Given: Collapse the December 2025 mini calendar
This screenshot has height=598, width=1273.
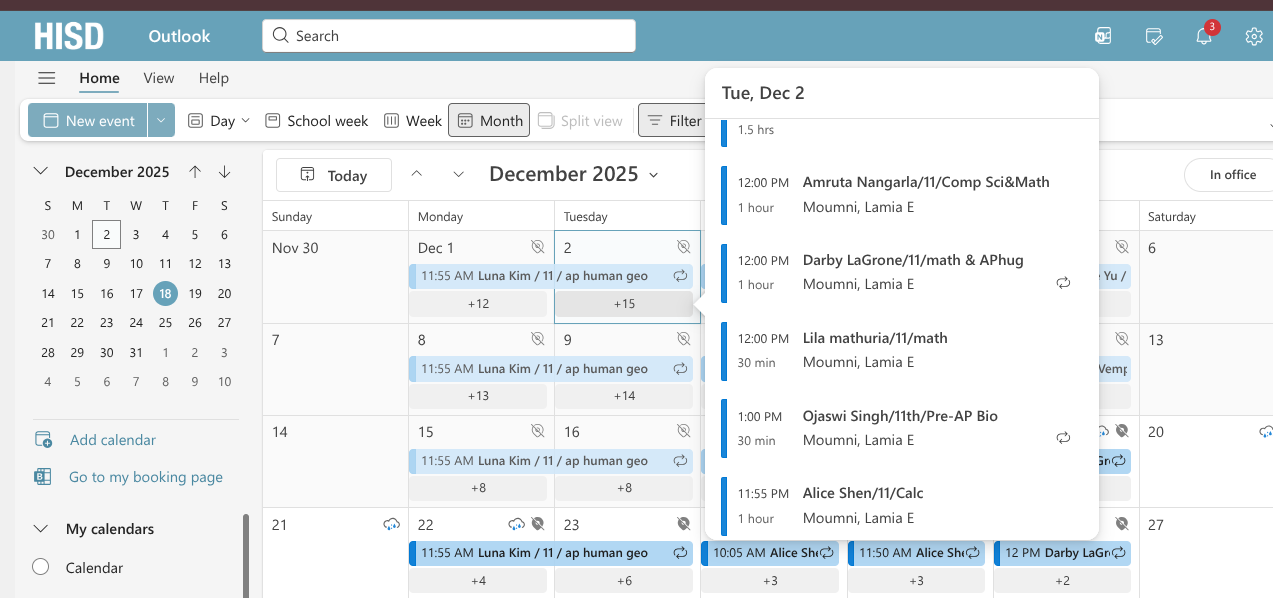Looking at the screenshot, I should click(41, 172).
